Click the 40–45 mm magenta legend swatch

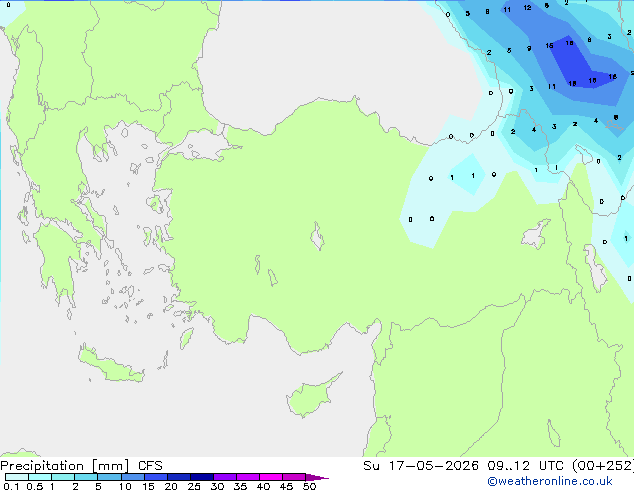pyautogui.click(x=271, y=477)
